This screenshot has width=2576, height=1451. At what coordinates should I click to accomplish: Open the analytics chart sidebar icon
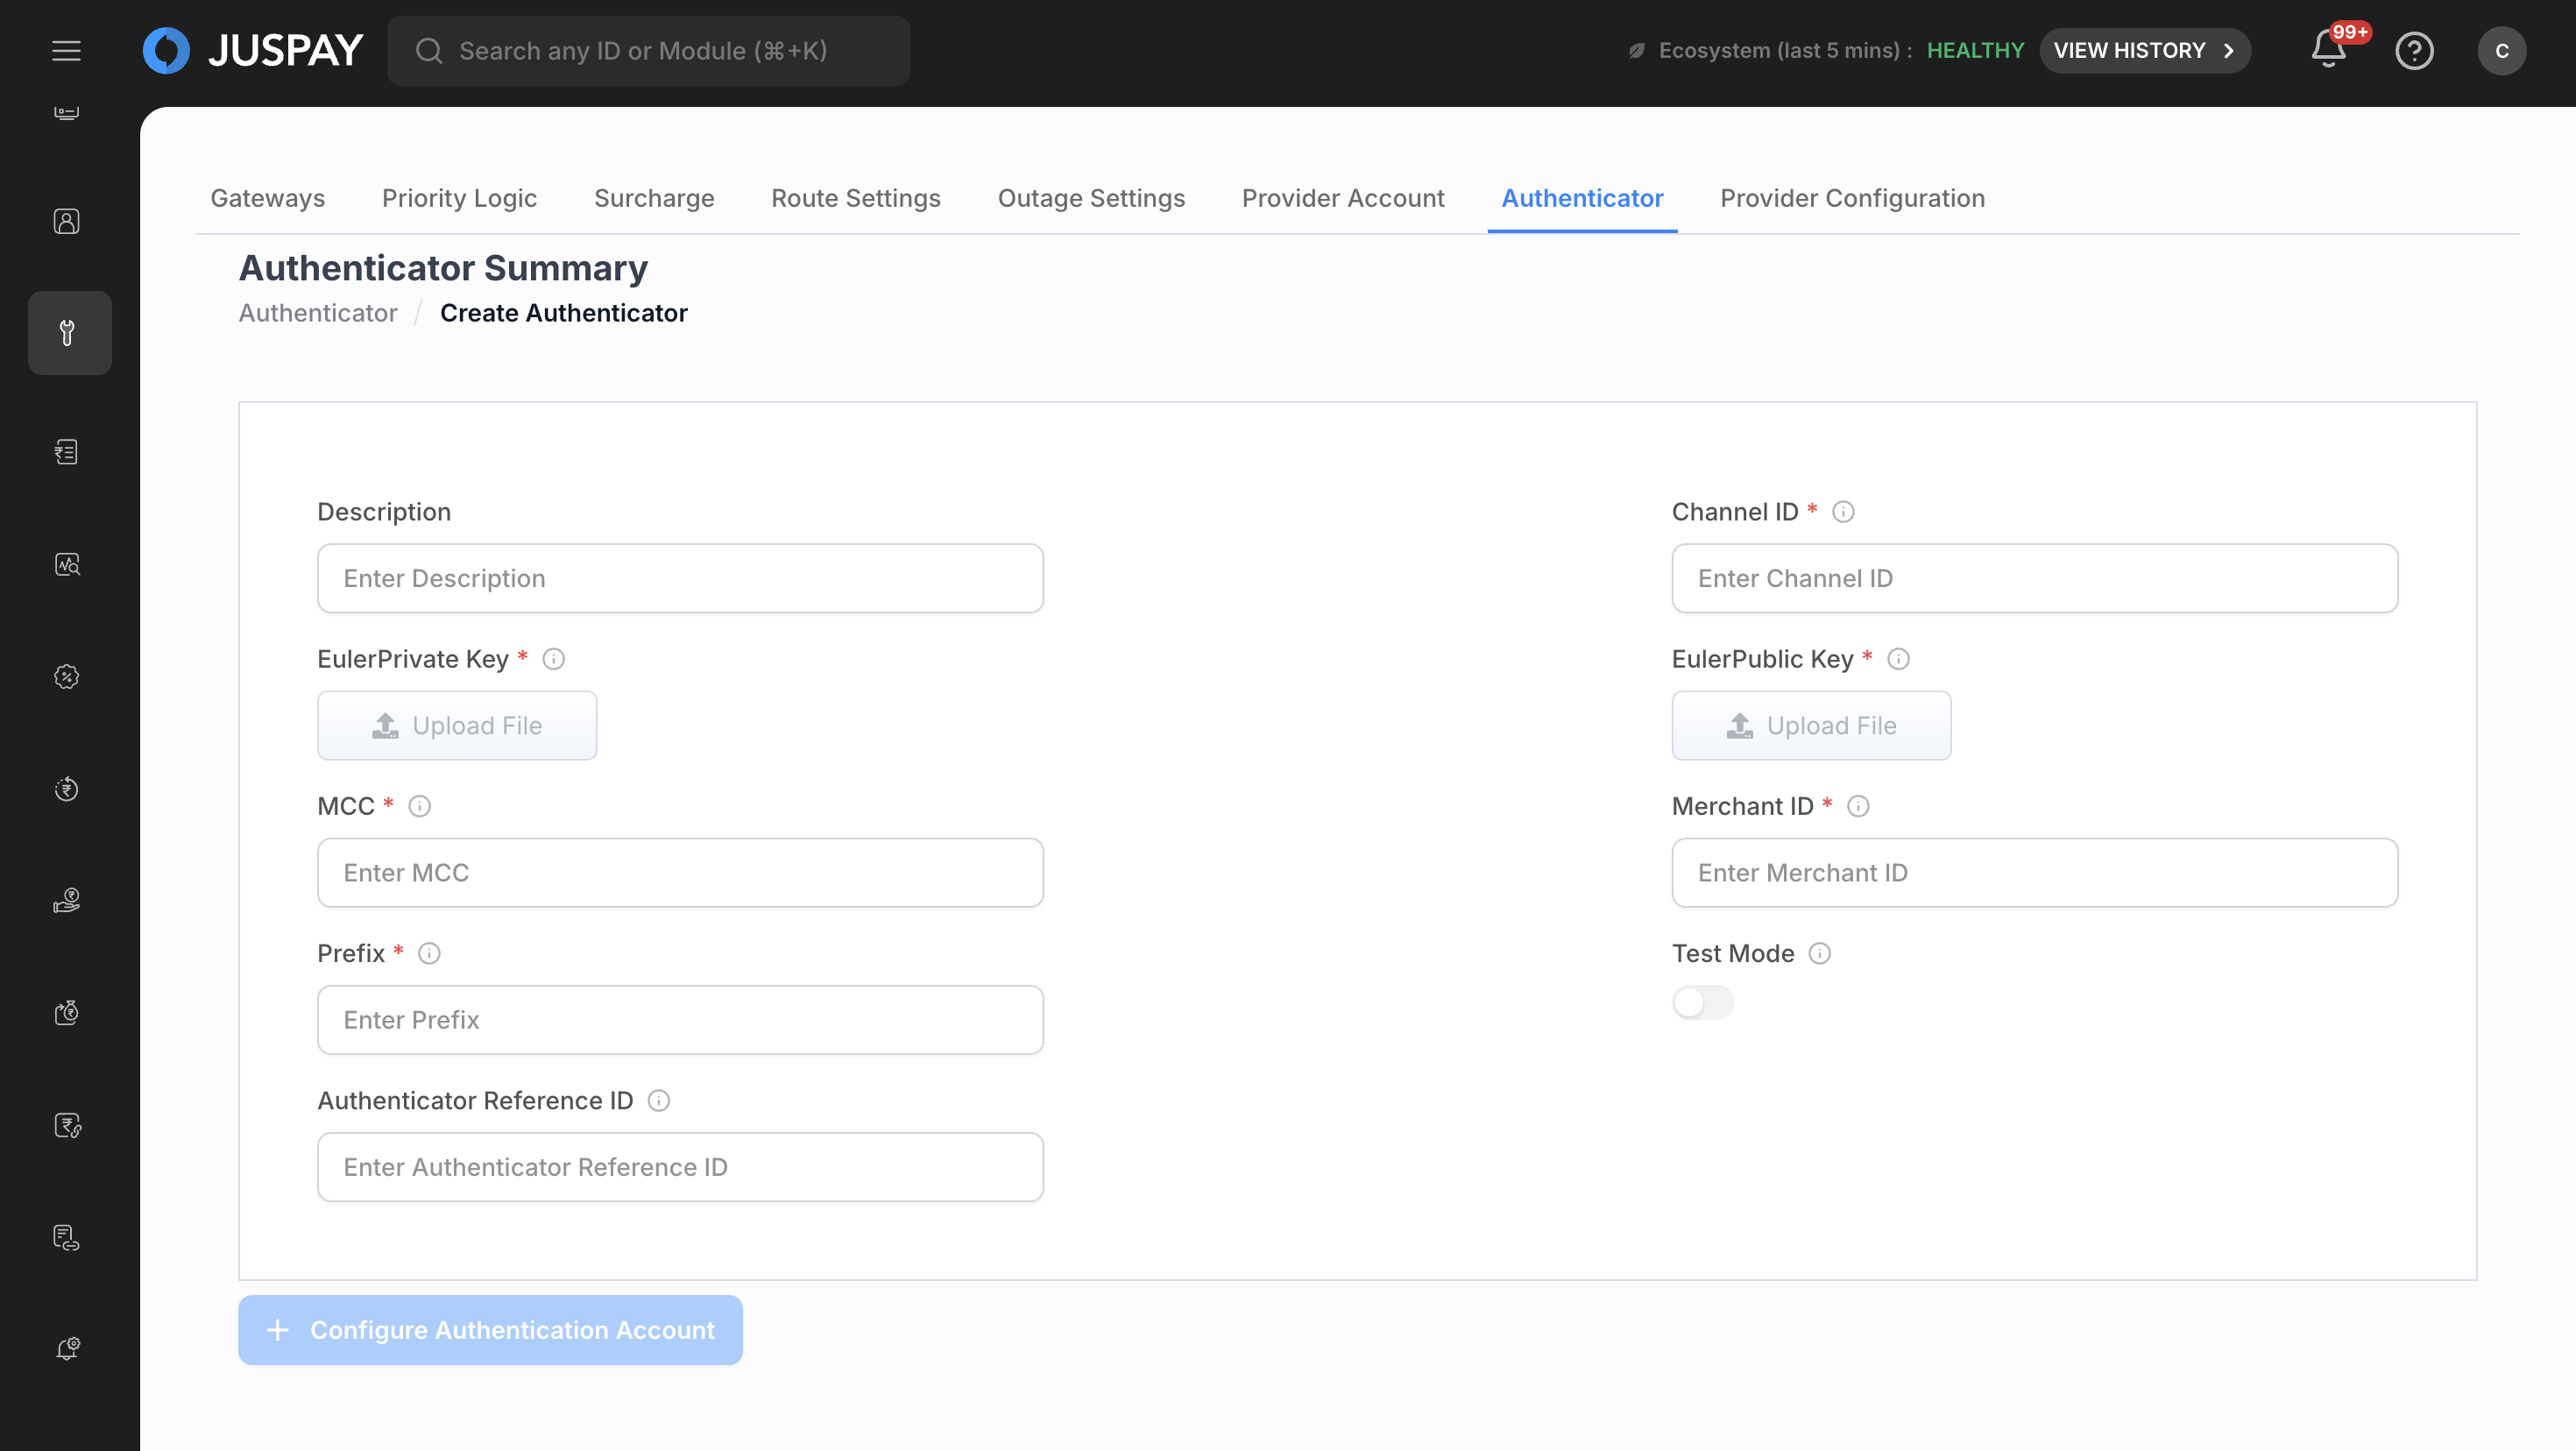click(x=67, y=565)
